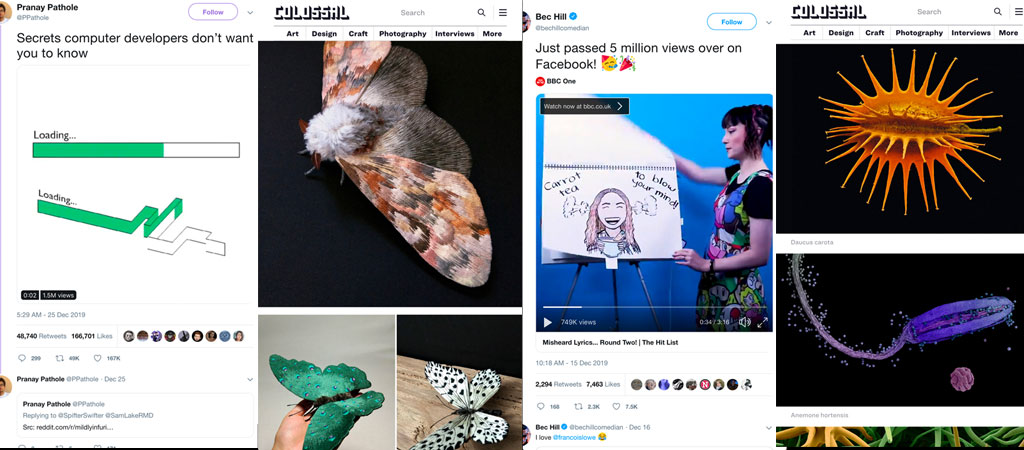Image resolution: width=1024 pixels, height=450 pixels.
Task: Follow Pranay Pathole
Action: pos(213,12)
